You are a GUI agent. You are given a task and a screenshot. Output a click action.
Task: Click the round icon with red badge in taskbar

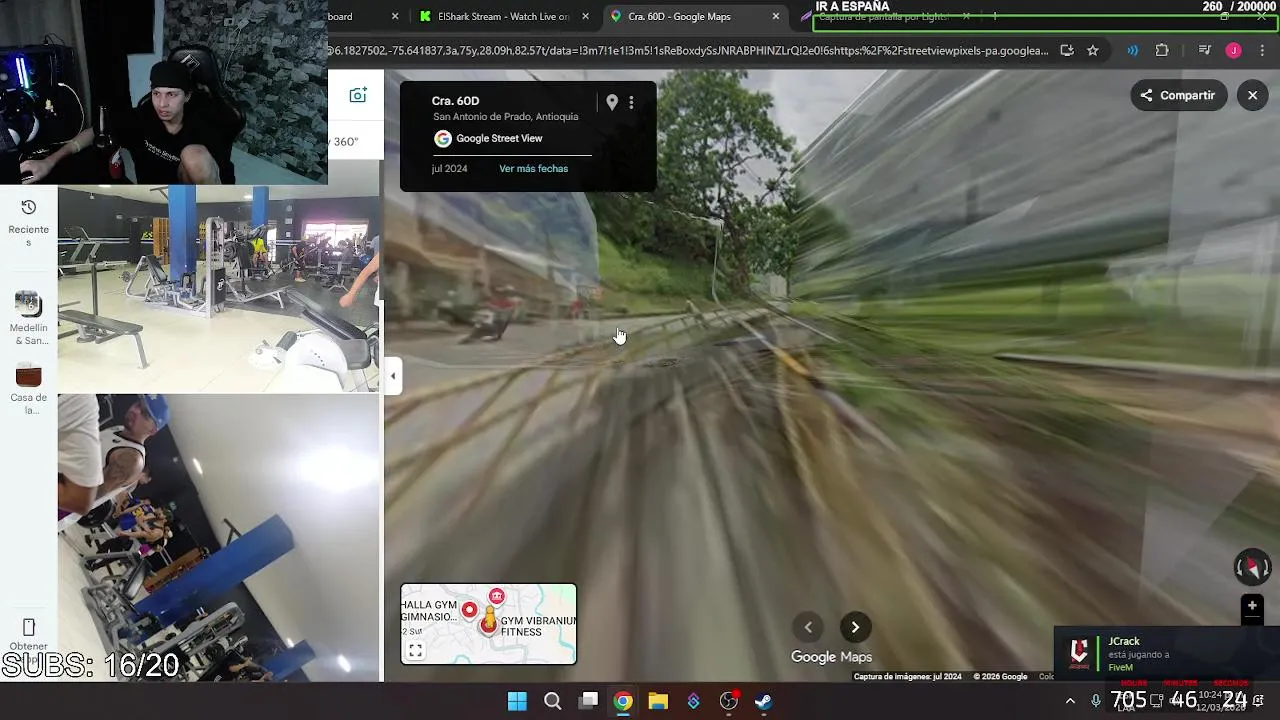(729, 701)
